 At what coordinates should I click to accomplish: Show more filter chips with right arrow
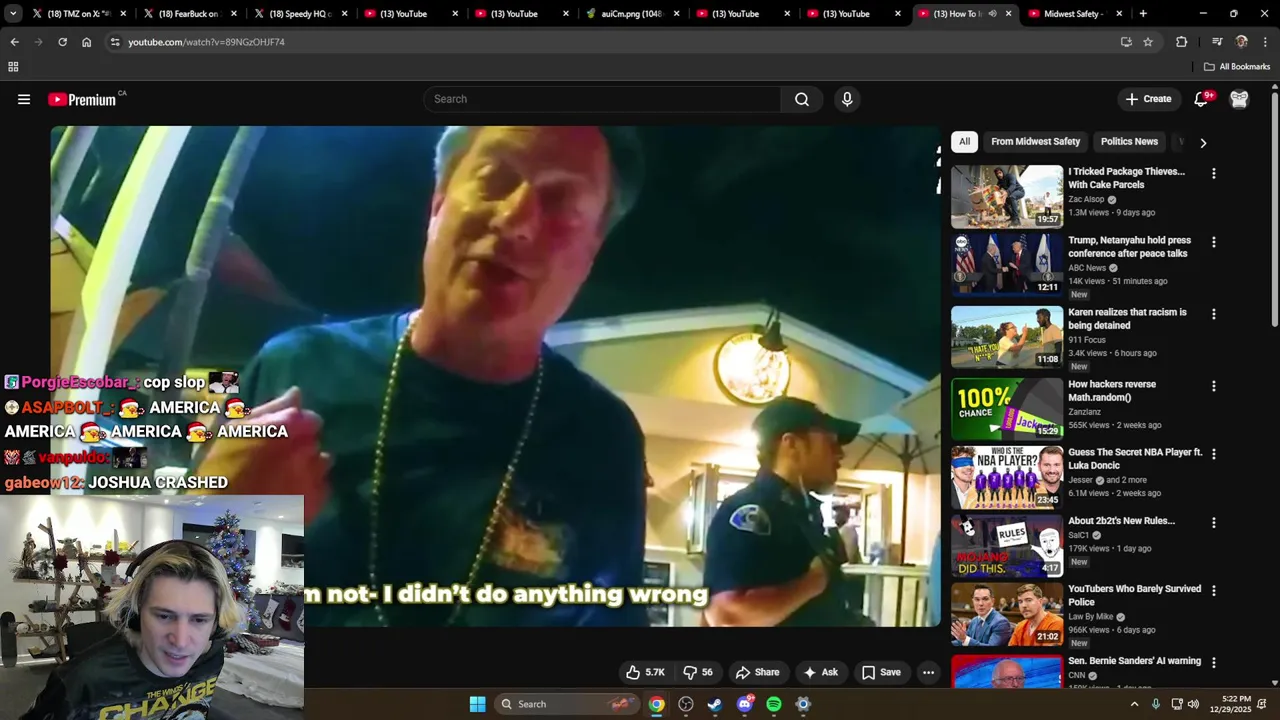coord(1203,142)
